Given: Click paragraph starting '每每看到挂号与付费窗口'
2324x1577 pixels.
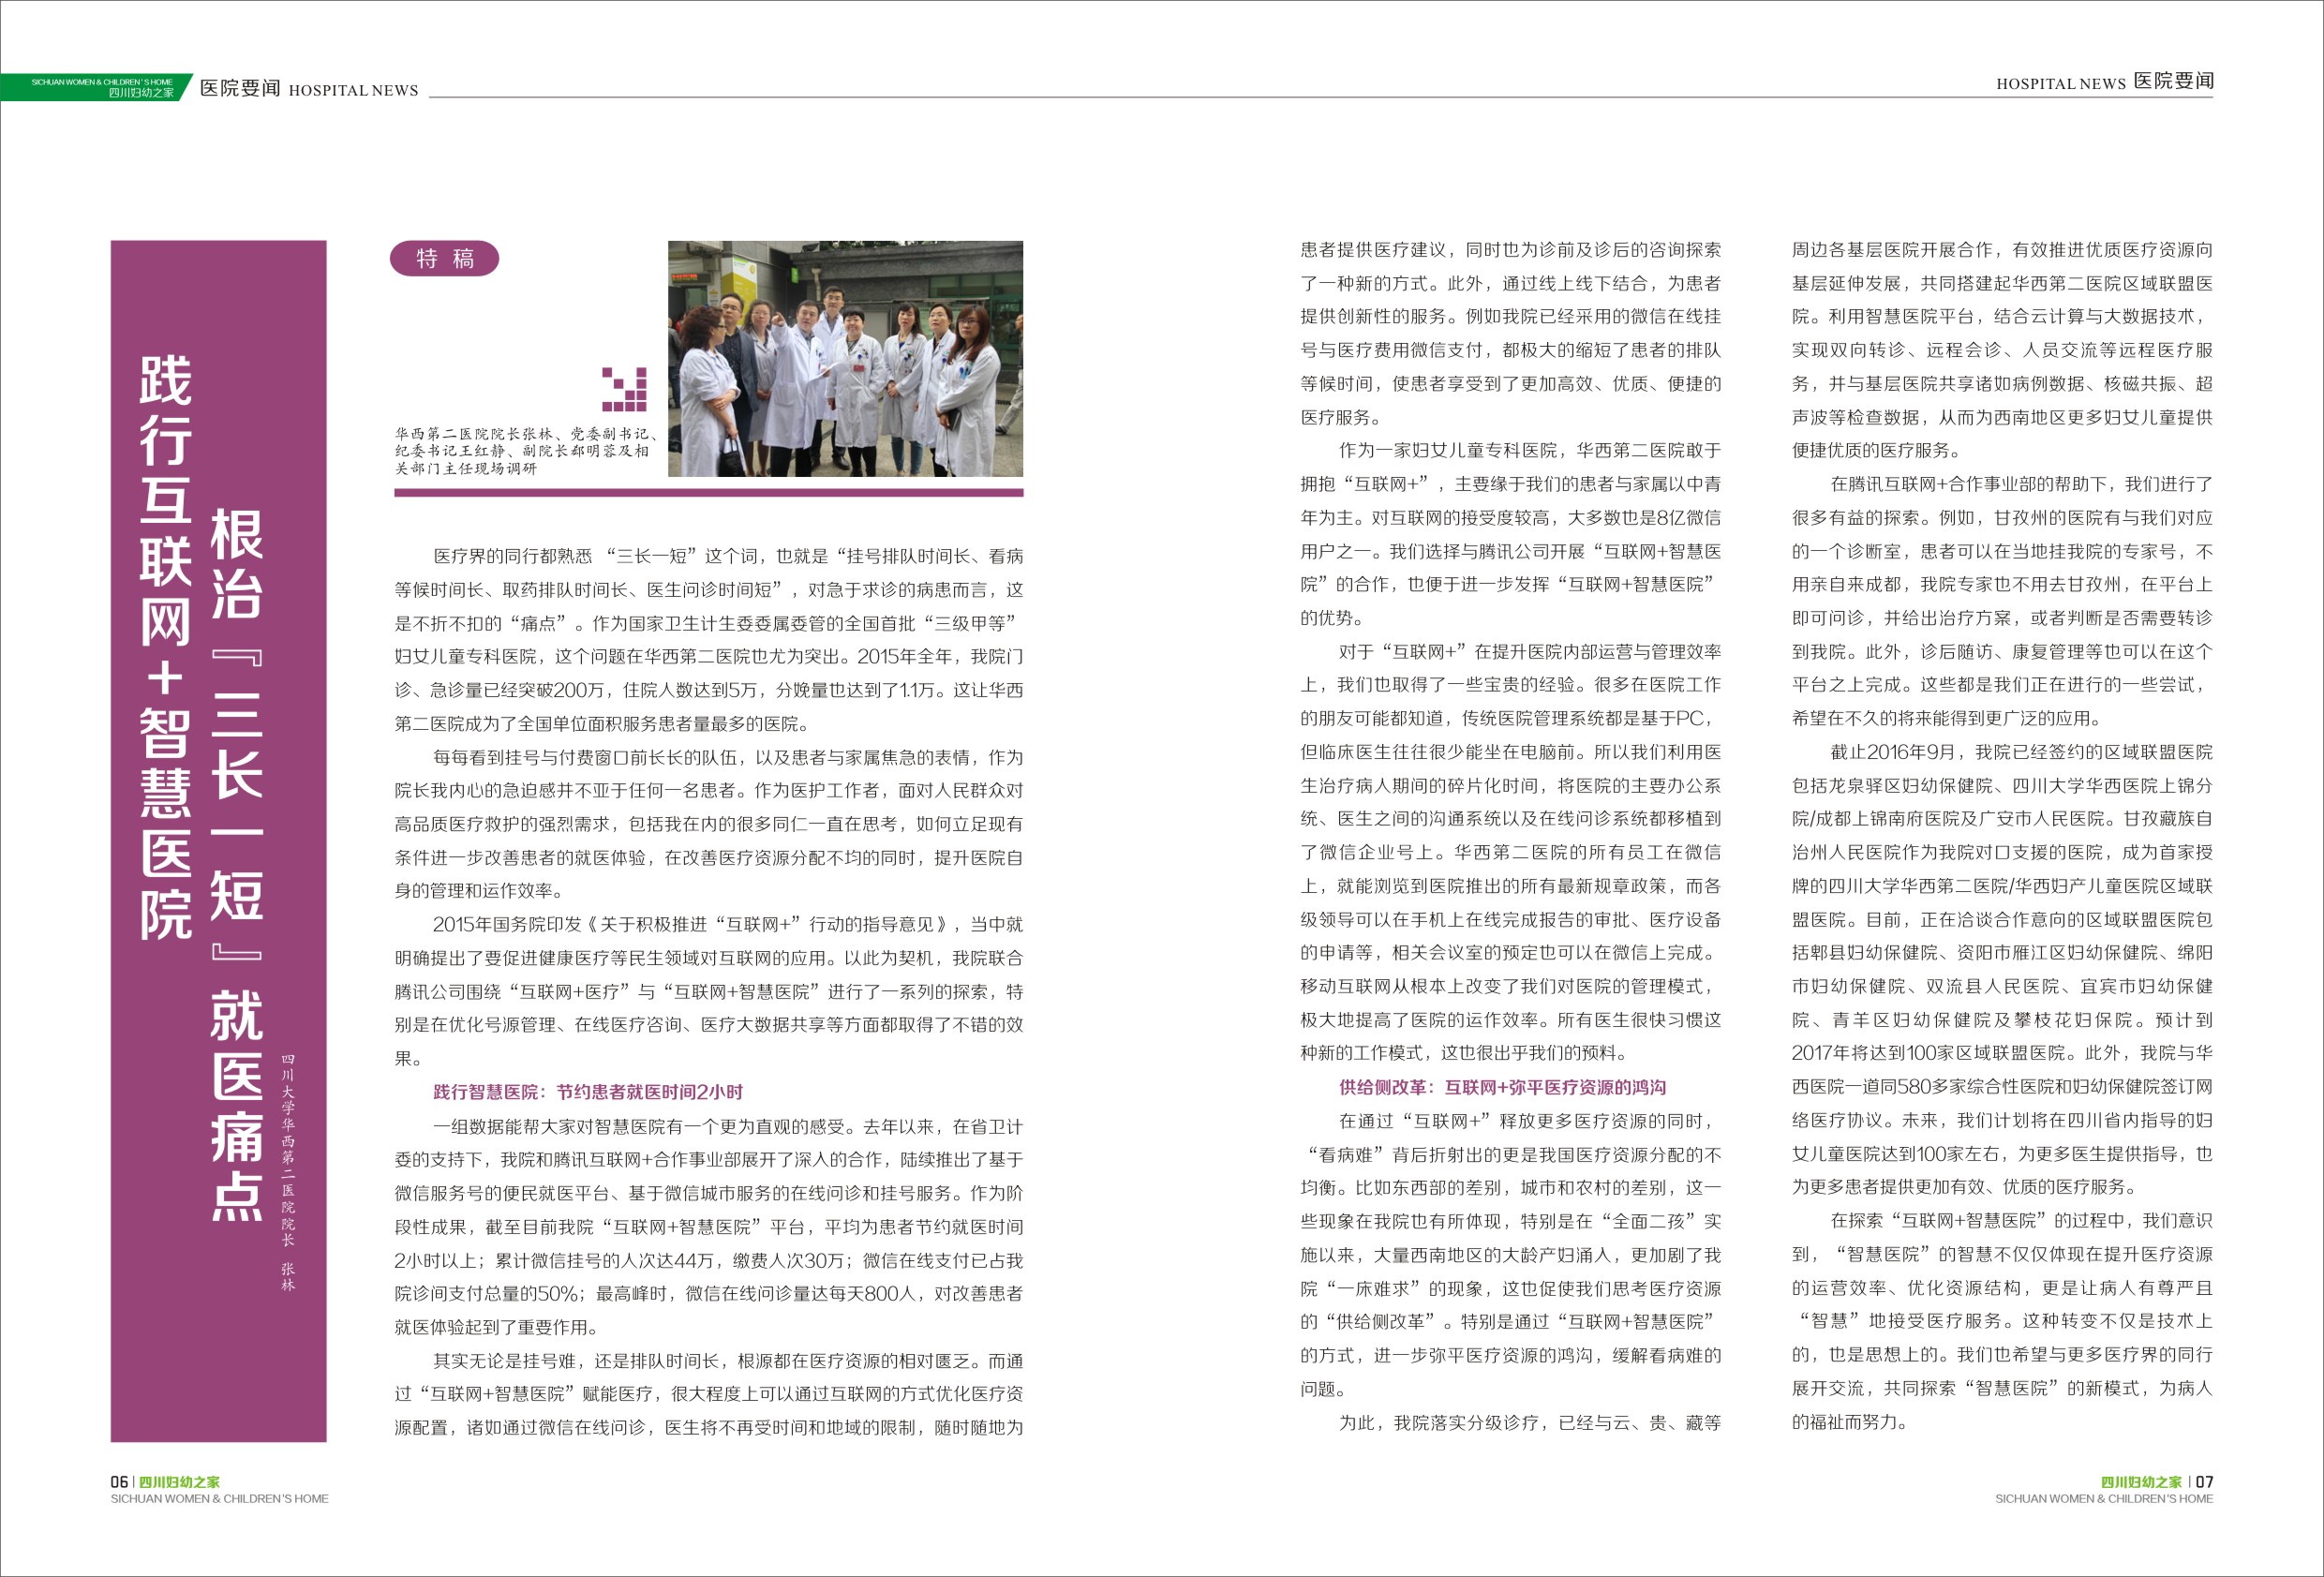Looking at the screenshot, I should tap(709, 824).
